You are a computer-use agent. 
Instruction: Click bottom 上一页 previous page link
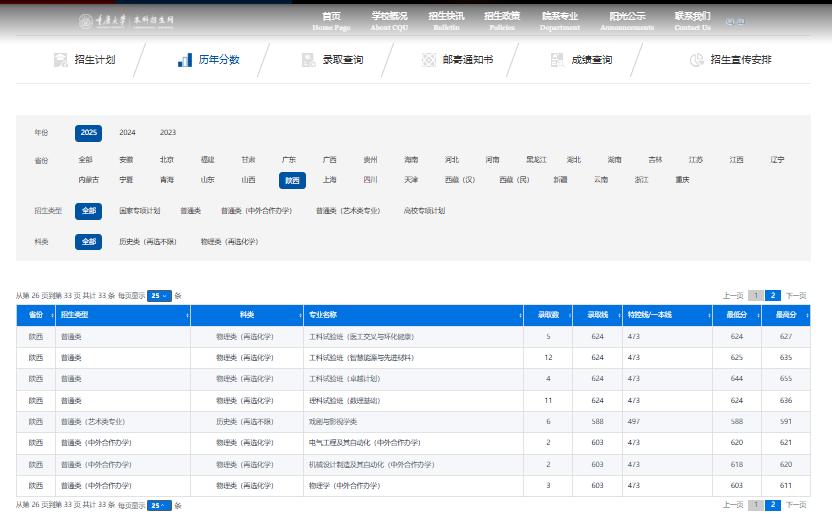(732, 506)
